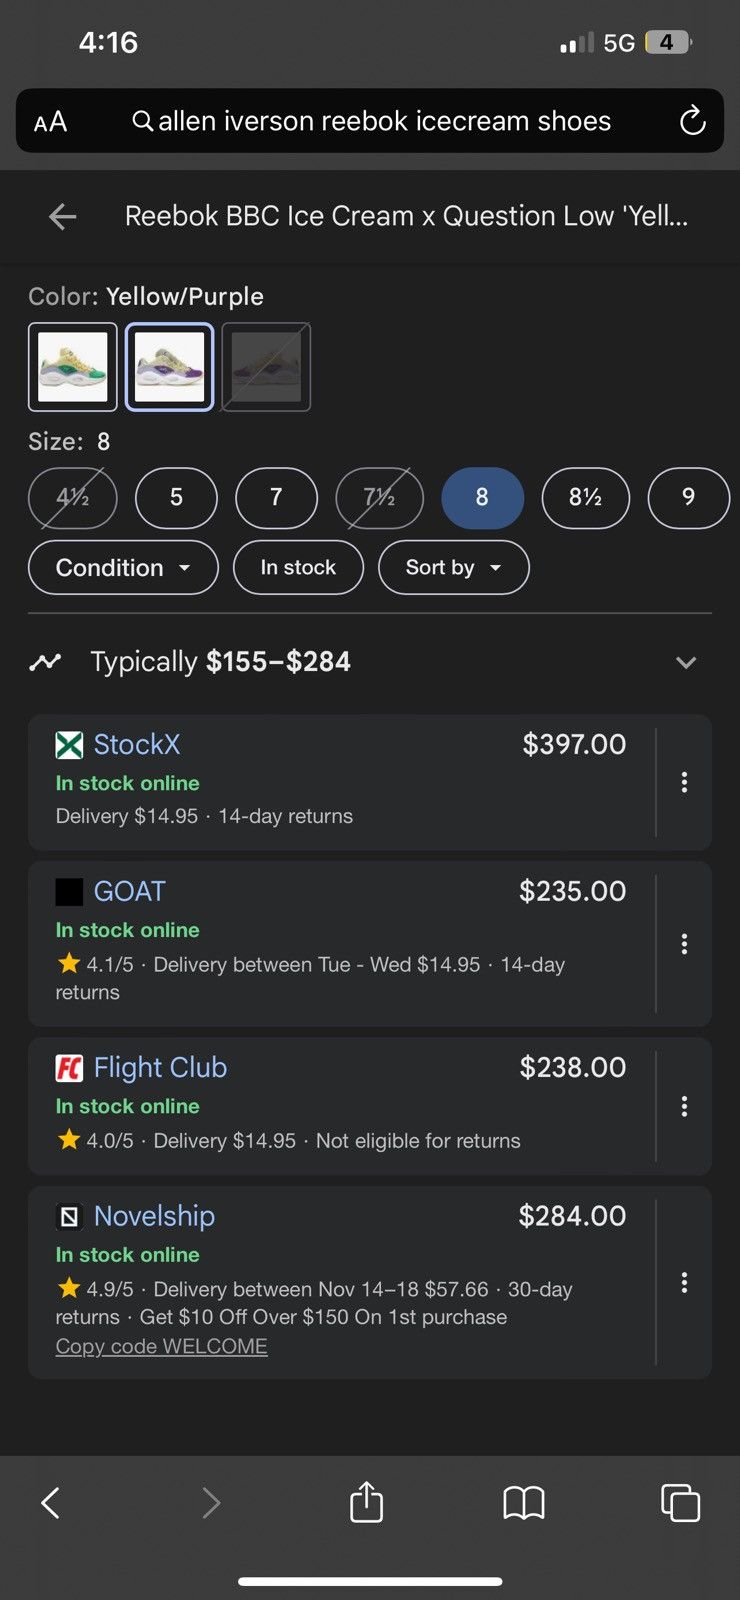Image resolution: width=740 pixels, height=1600 pixels.
Task: Open three-dot menu for StockX listing
Action: coord(684,782)
